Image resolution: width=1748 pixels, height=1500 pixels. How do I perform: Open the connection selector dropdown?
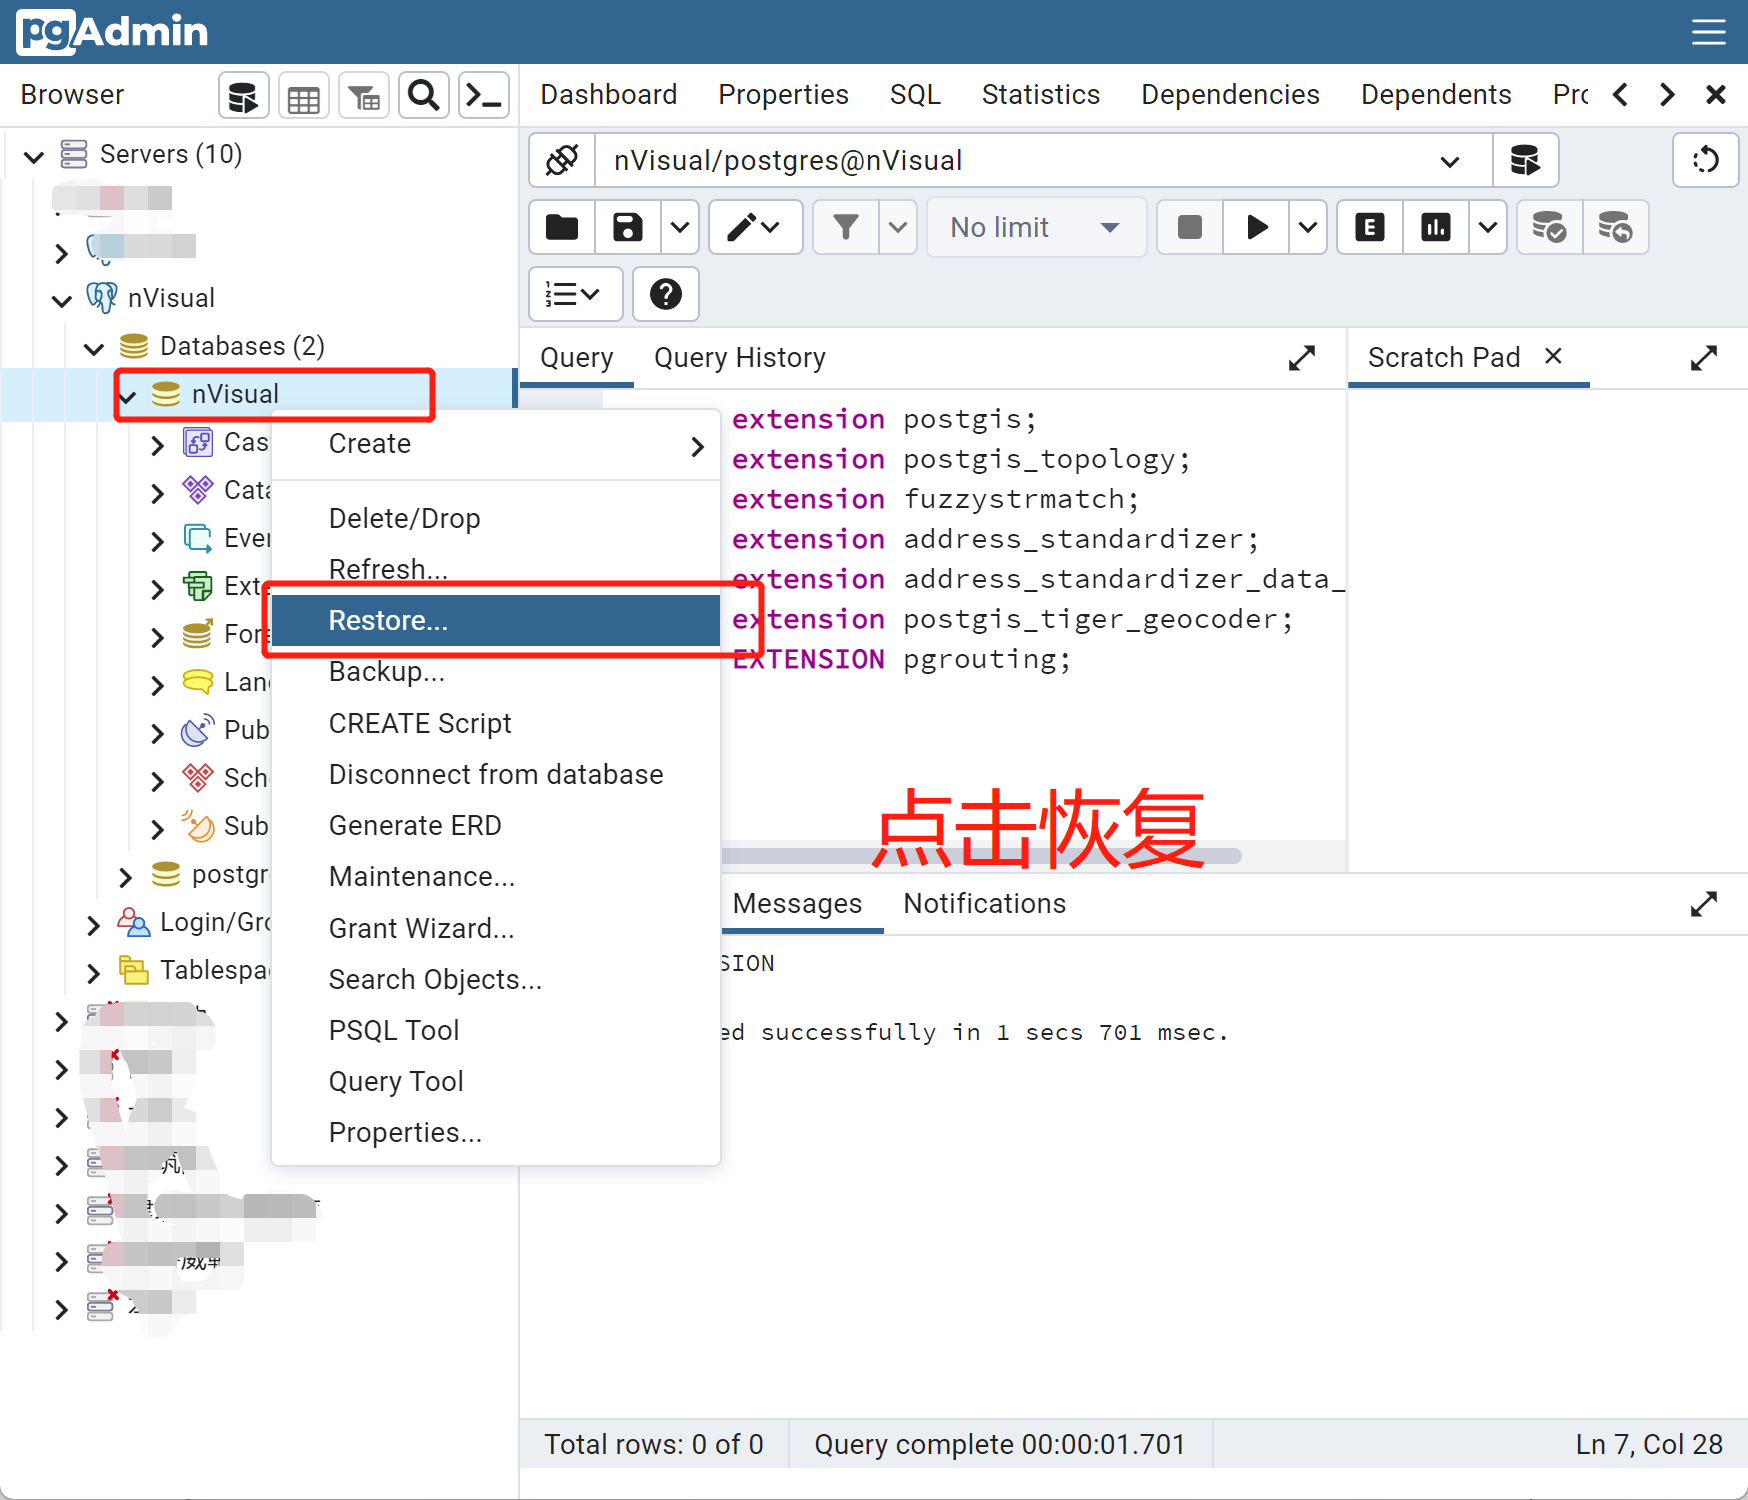[x=1450, y=161]
